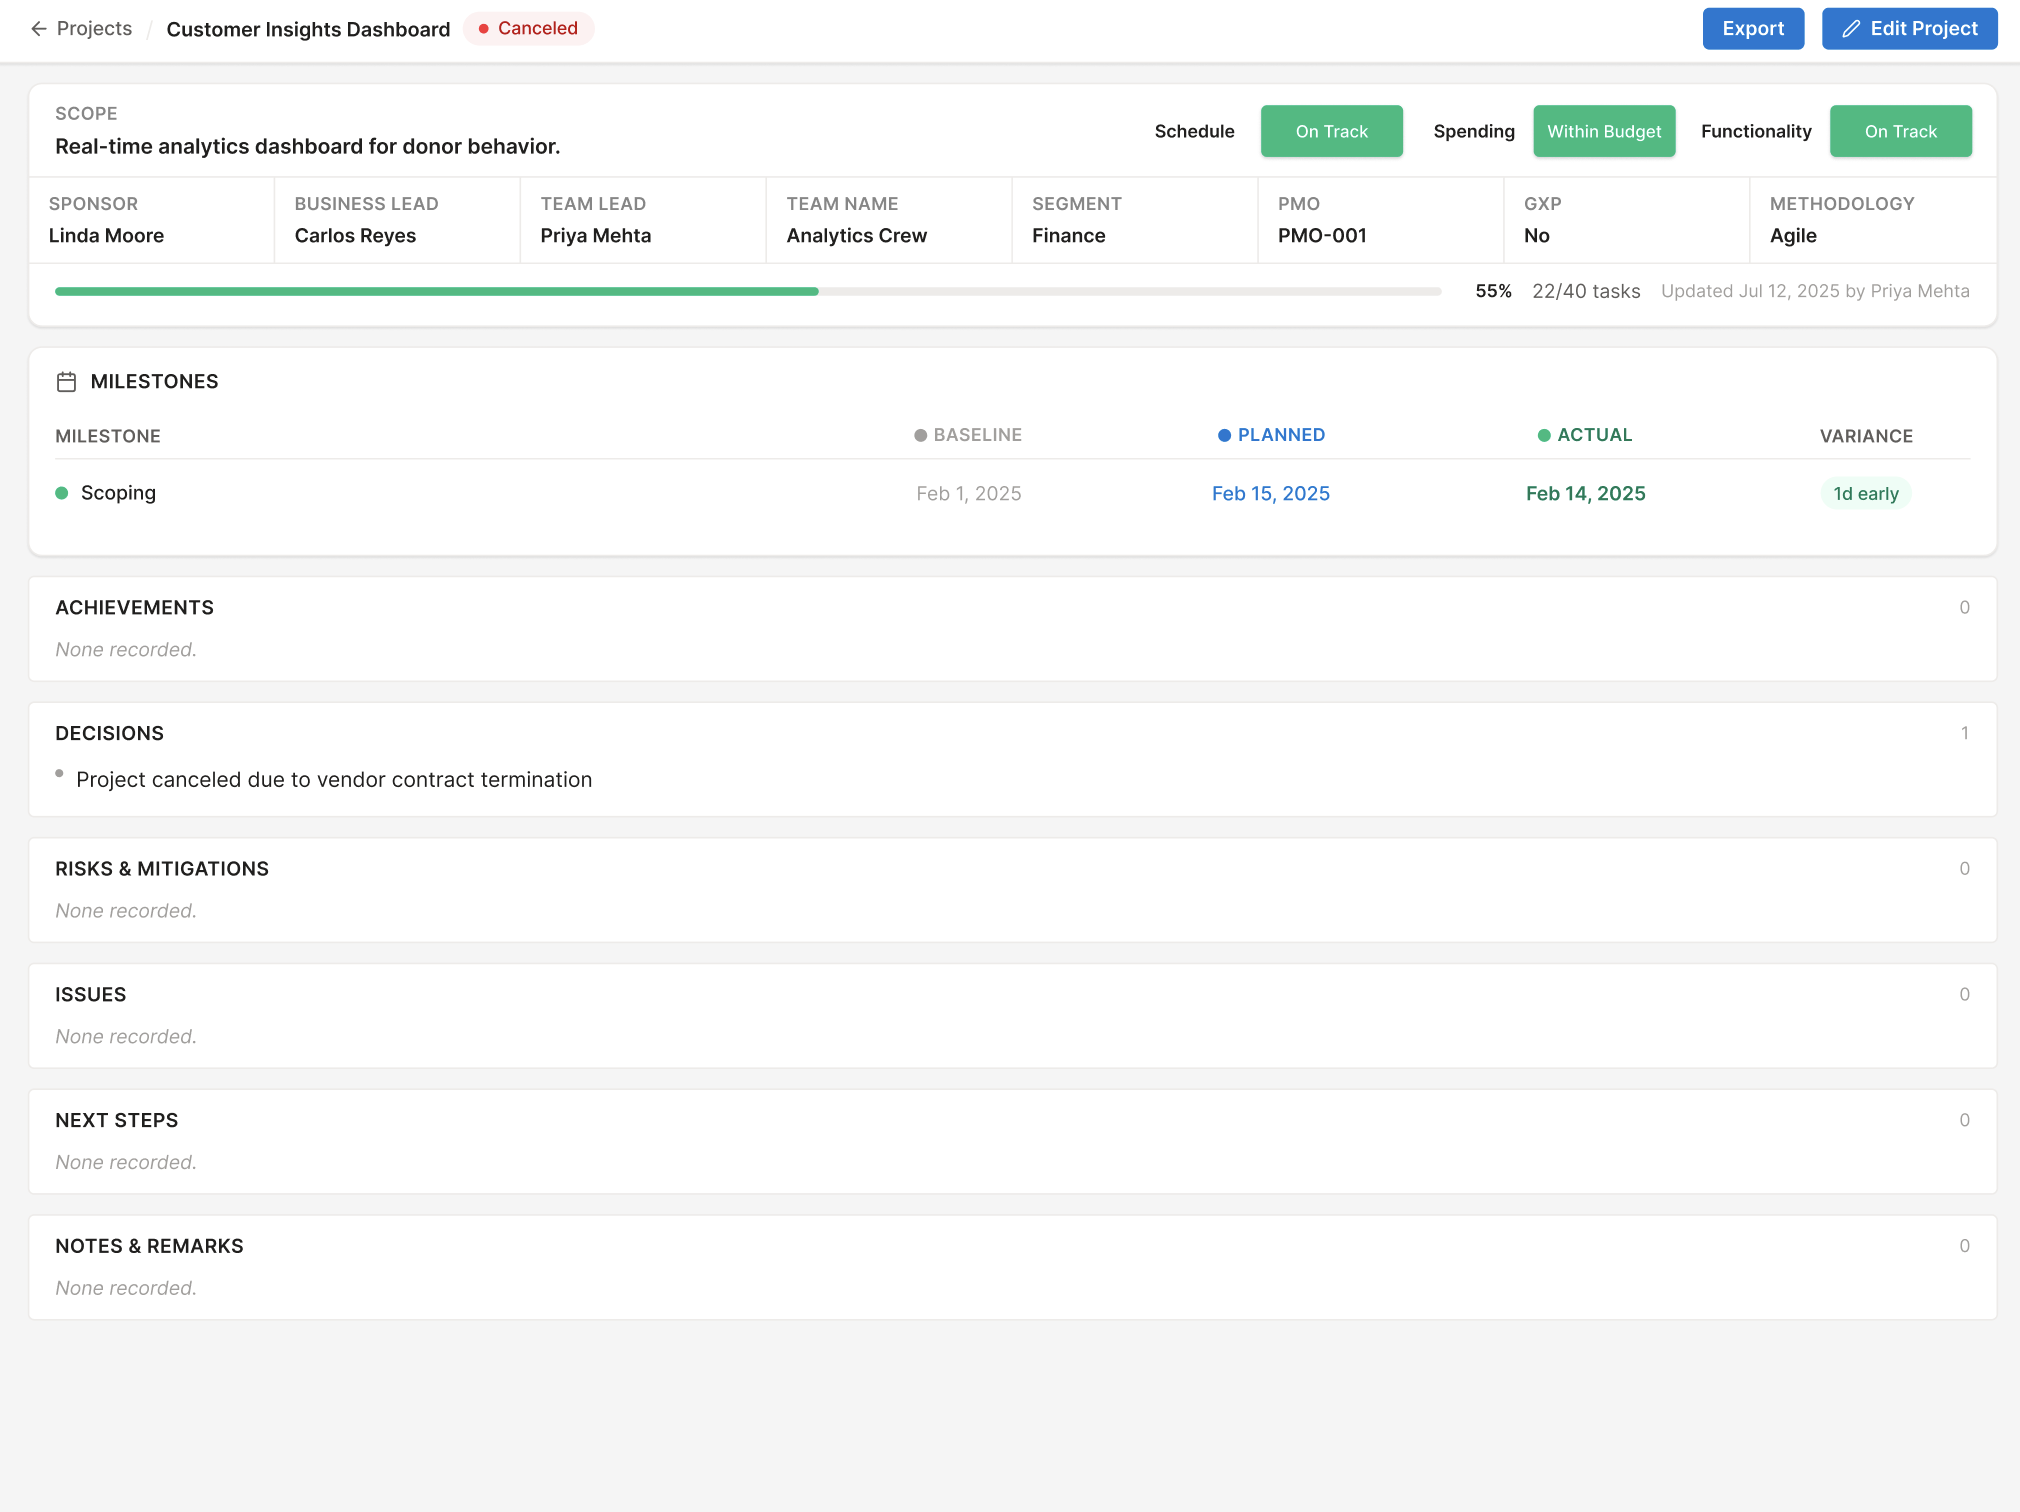Click the red dot in the Canceled badge
This screenshot has width=2020, height=1512.
click(x=484, y=29)
